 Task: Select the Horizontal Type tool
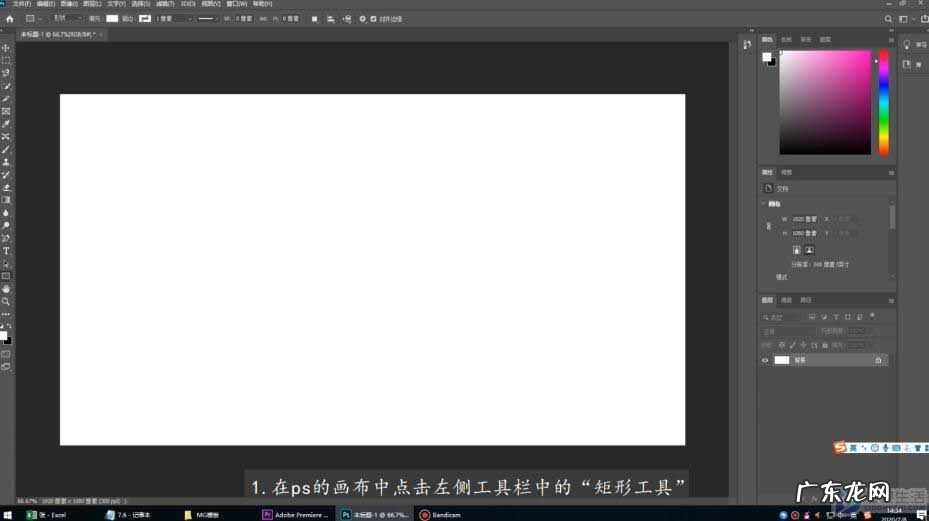pyautogui.click(x=6, y=250)
